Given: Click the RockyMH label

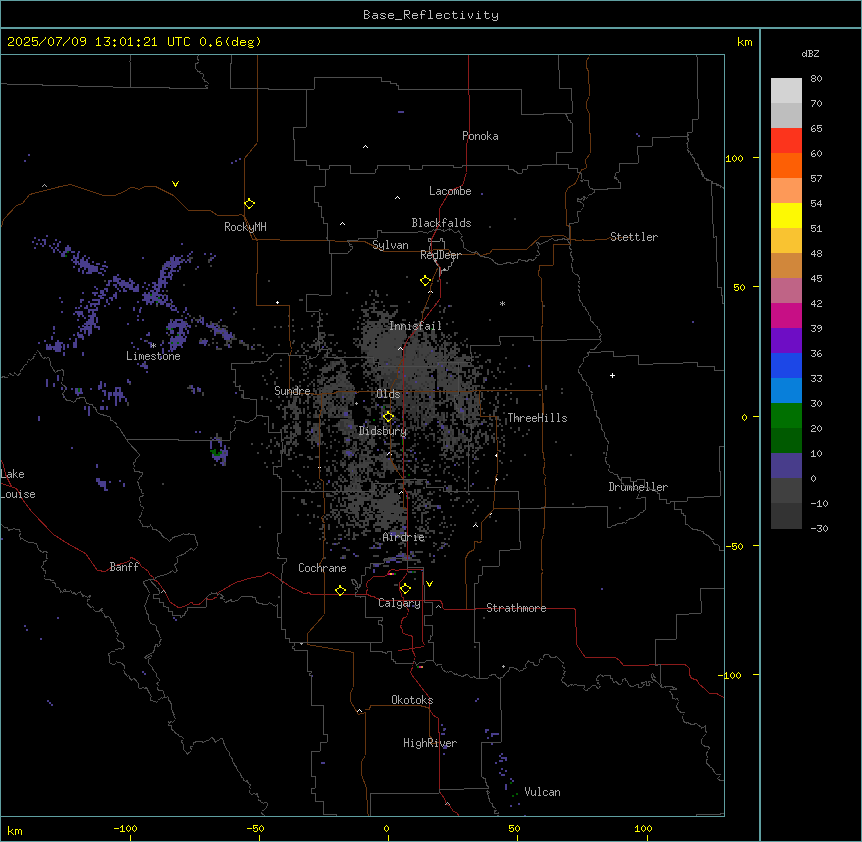Looking at the screenshot, I should tap(245, 227).
